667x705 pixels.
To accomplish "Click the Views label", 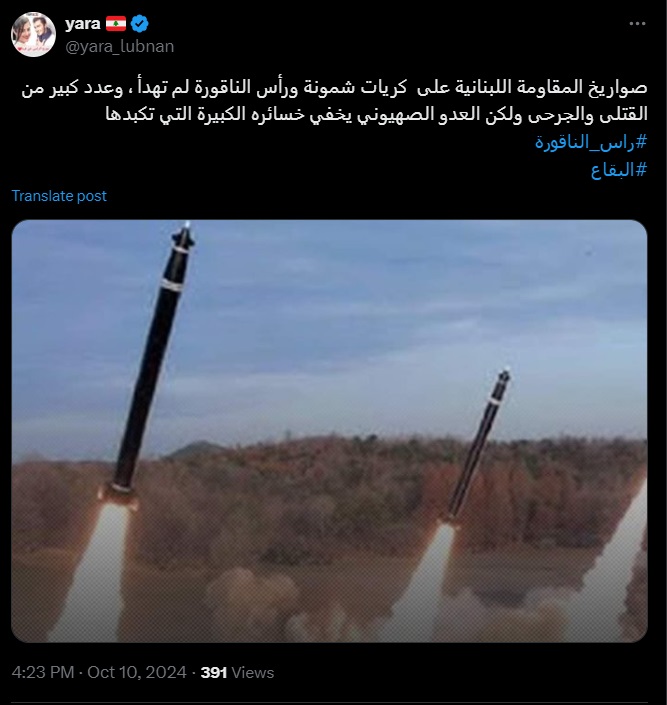I will pos(252,673).
